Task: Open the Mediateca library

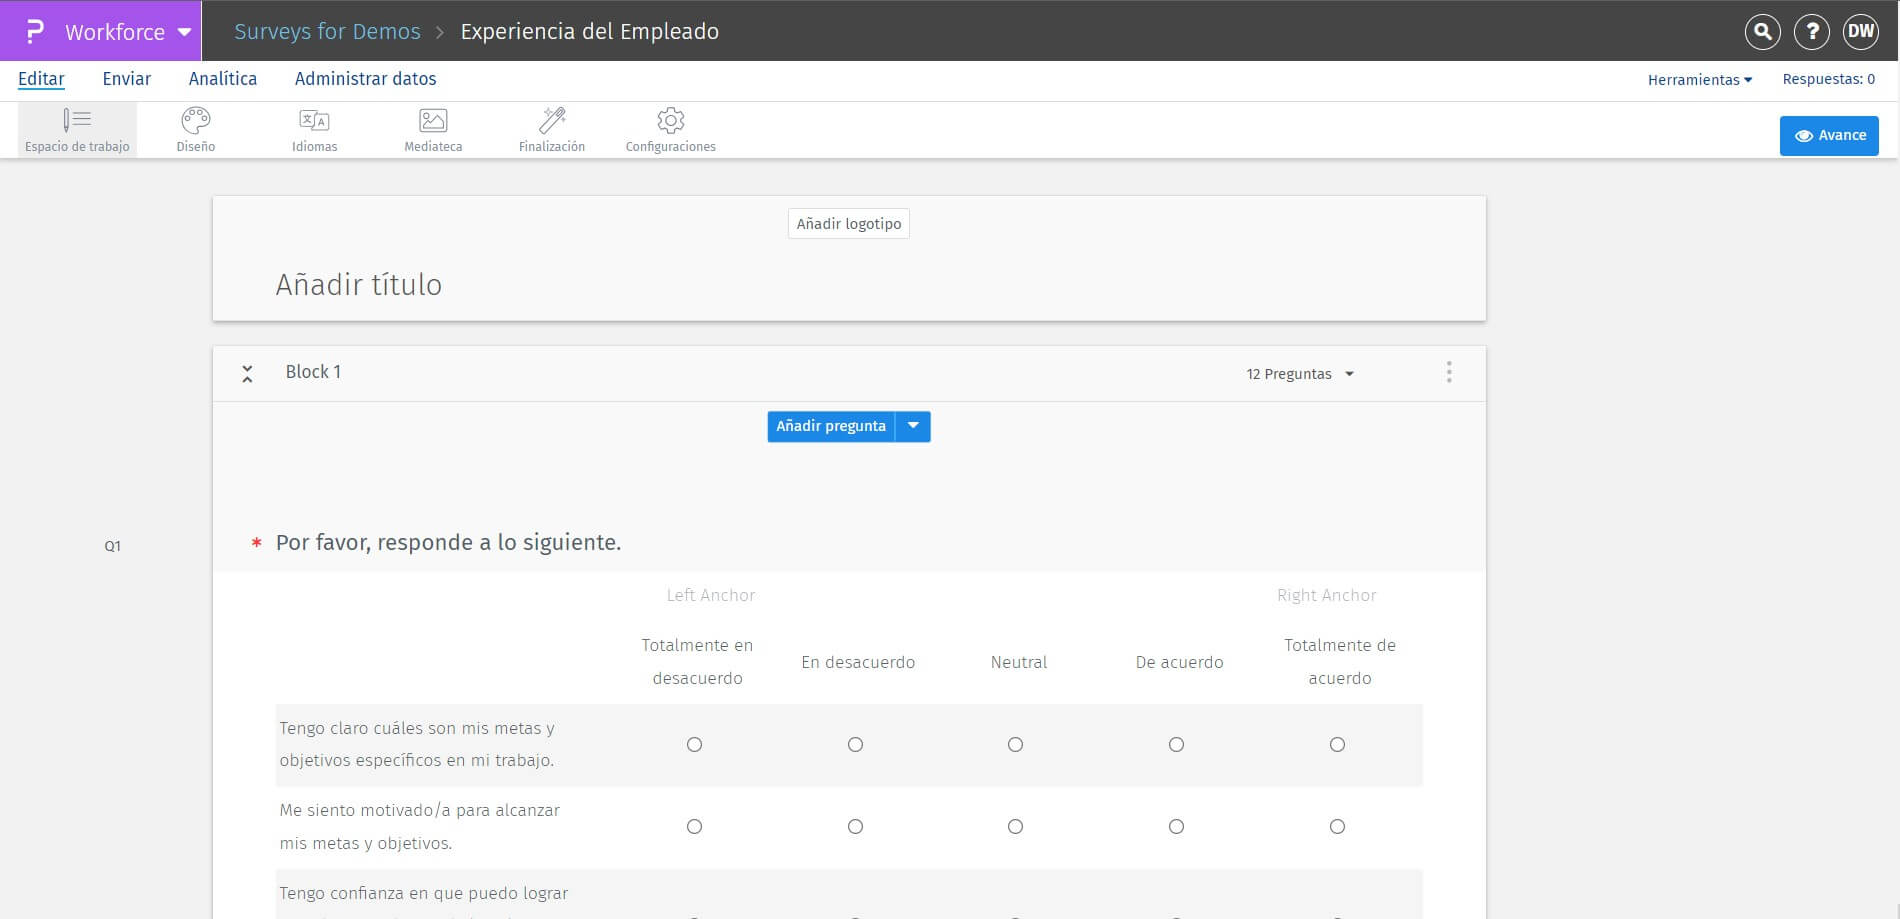Action: click(432, 128)
